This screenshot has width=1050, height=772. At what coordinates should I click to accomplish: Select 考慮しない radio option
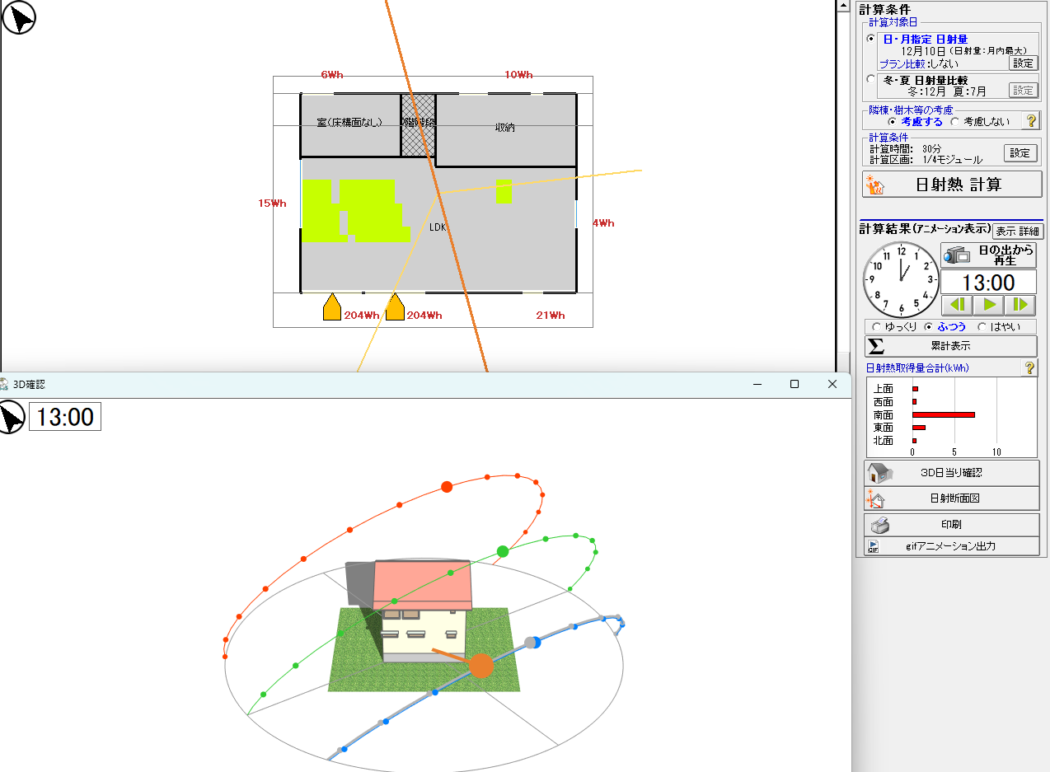pyautogui.click(x=957, y=121)
